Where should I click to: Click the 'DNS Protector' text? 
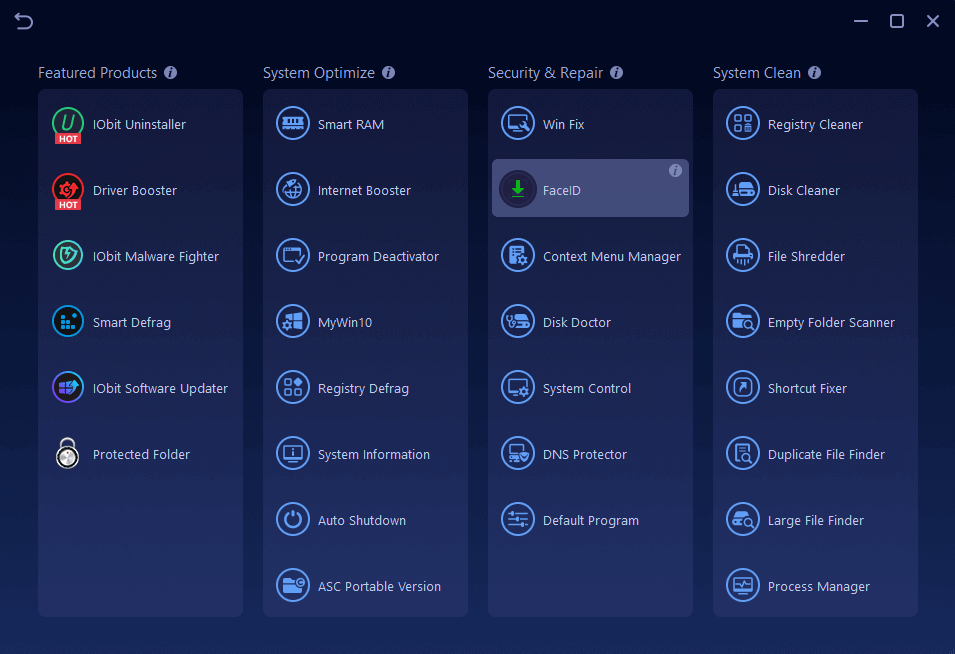coord(585,454)
